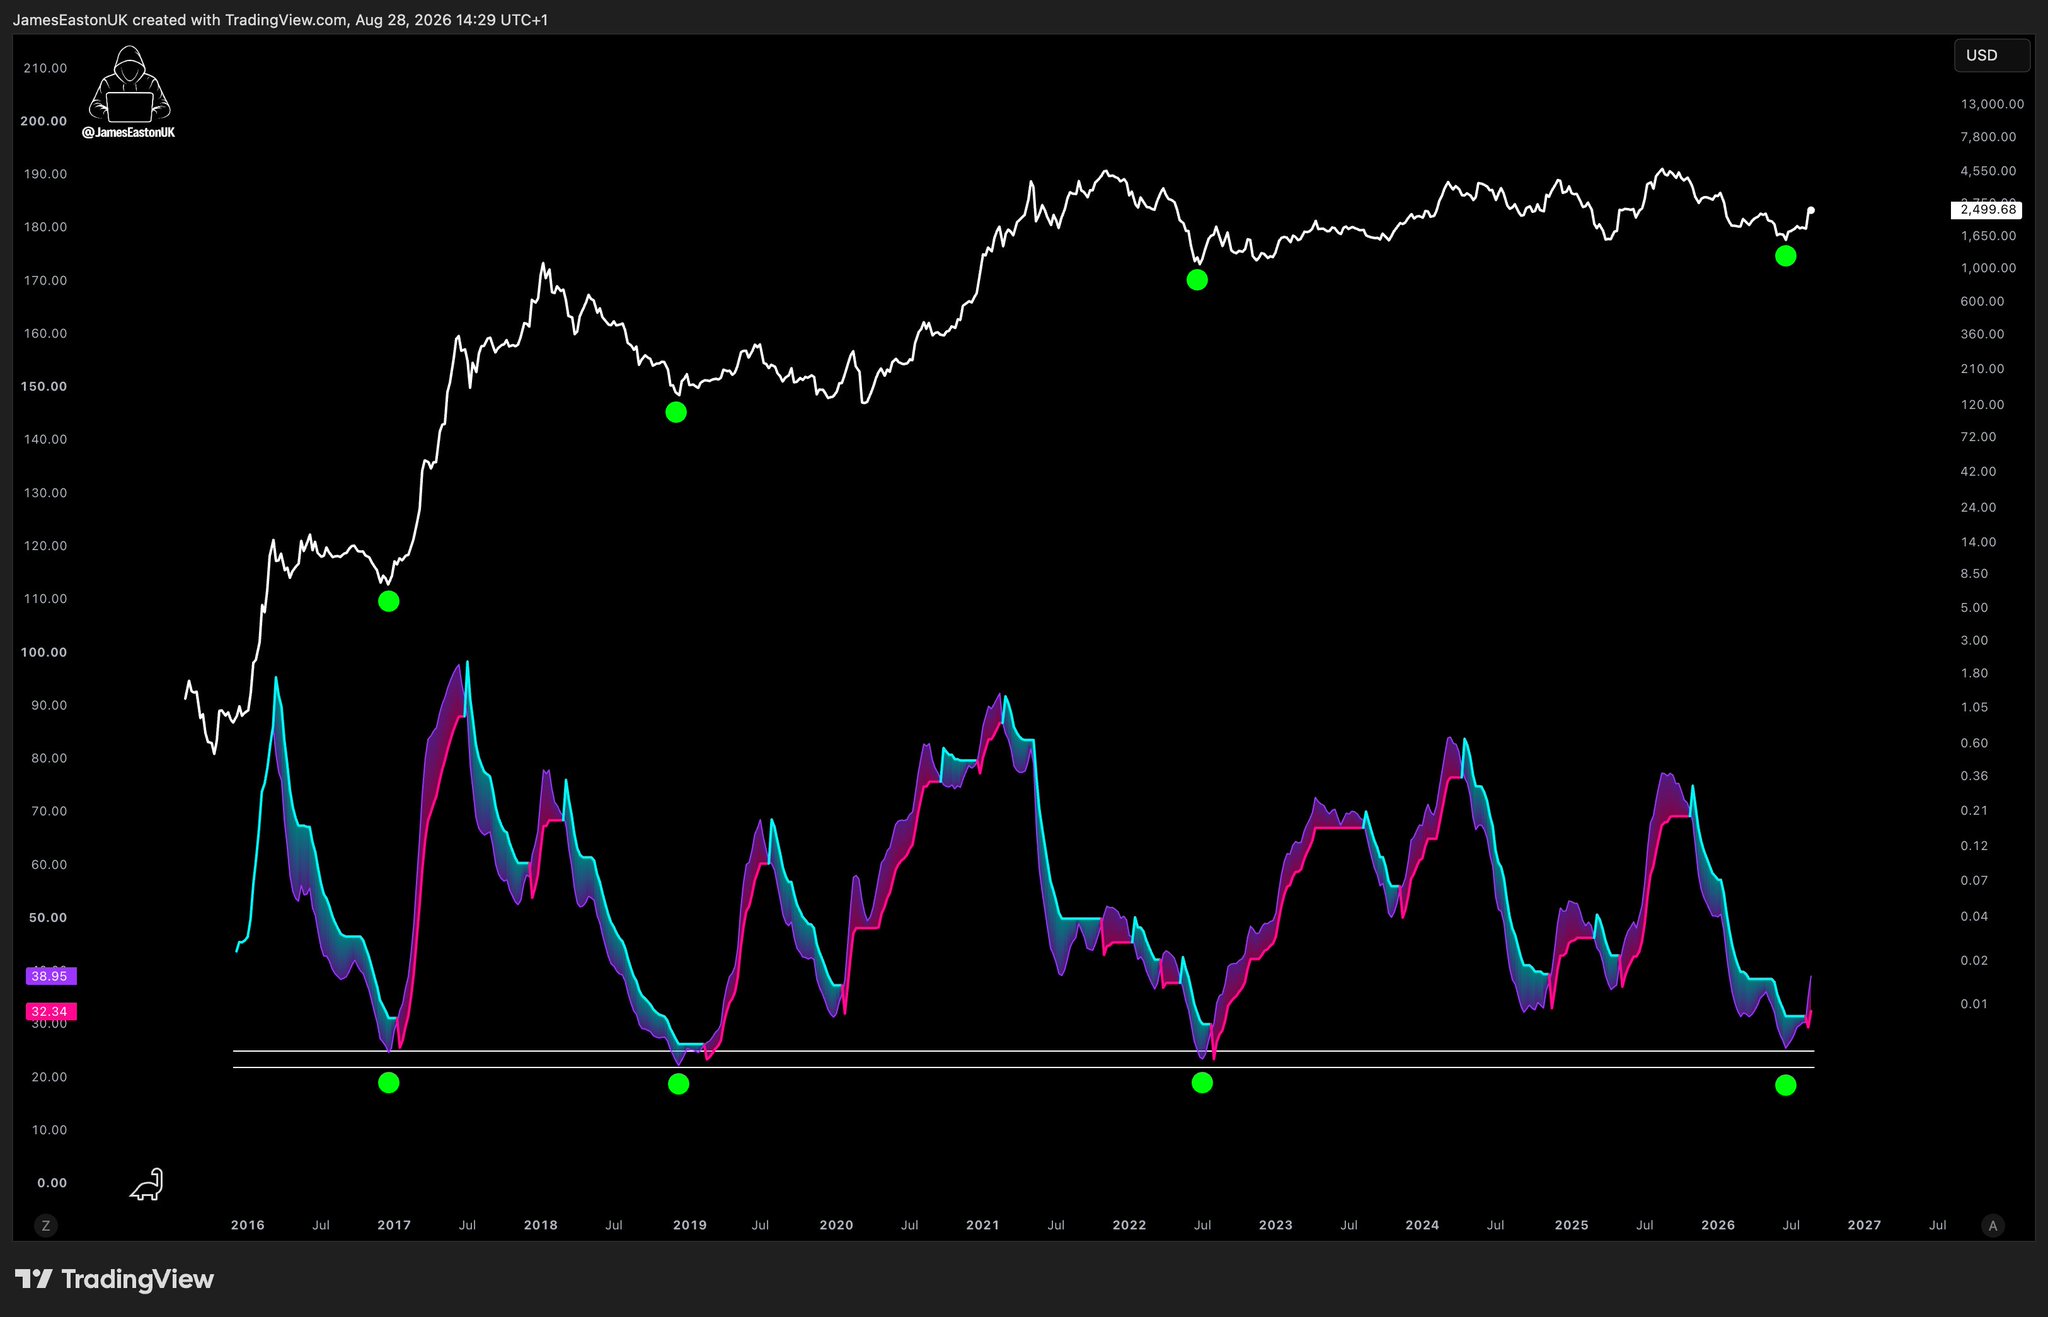Click the 2018 time axis label

[541, 1225]
